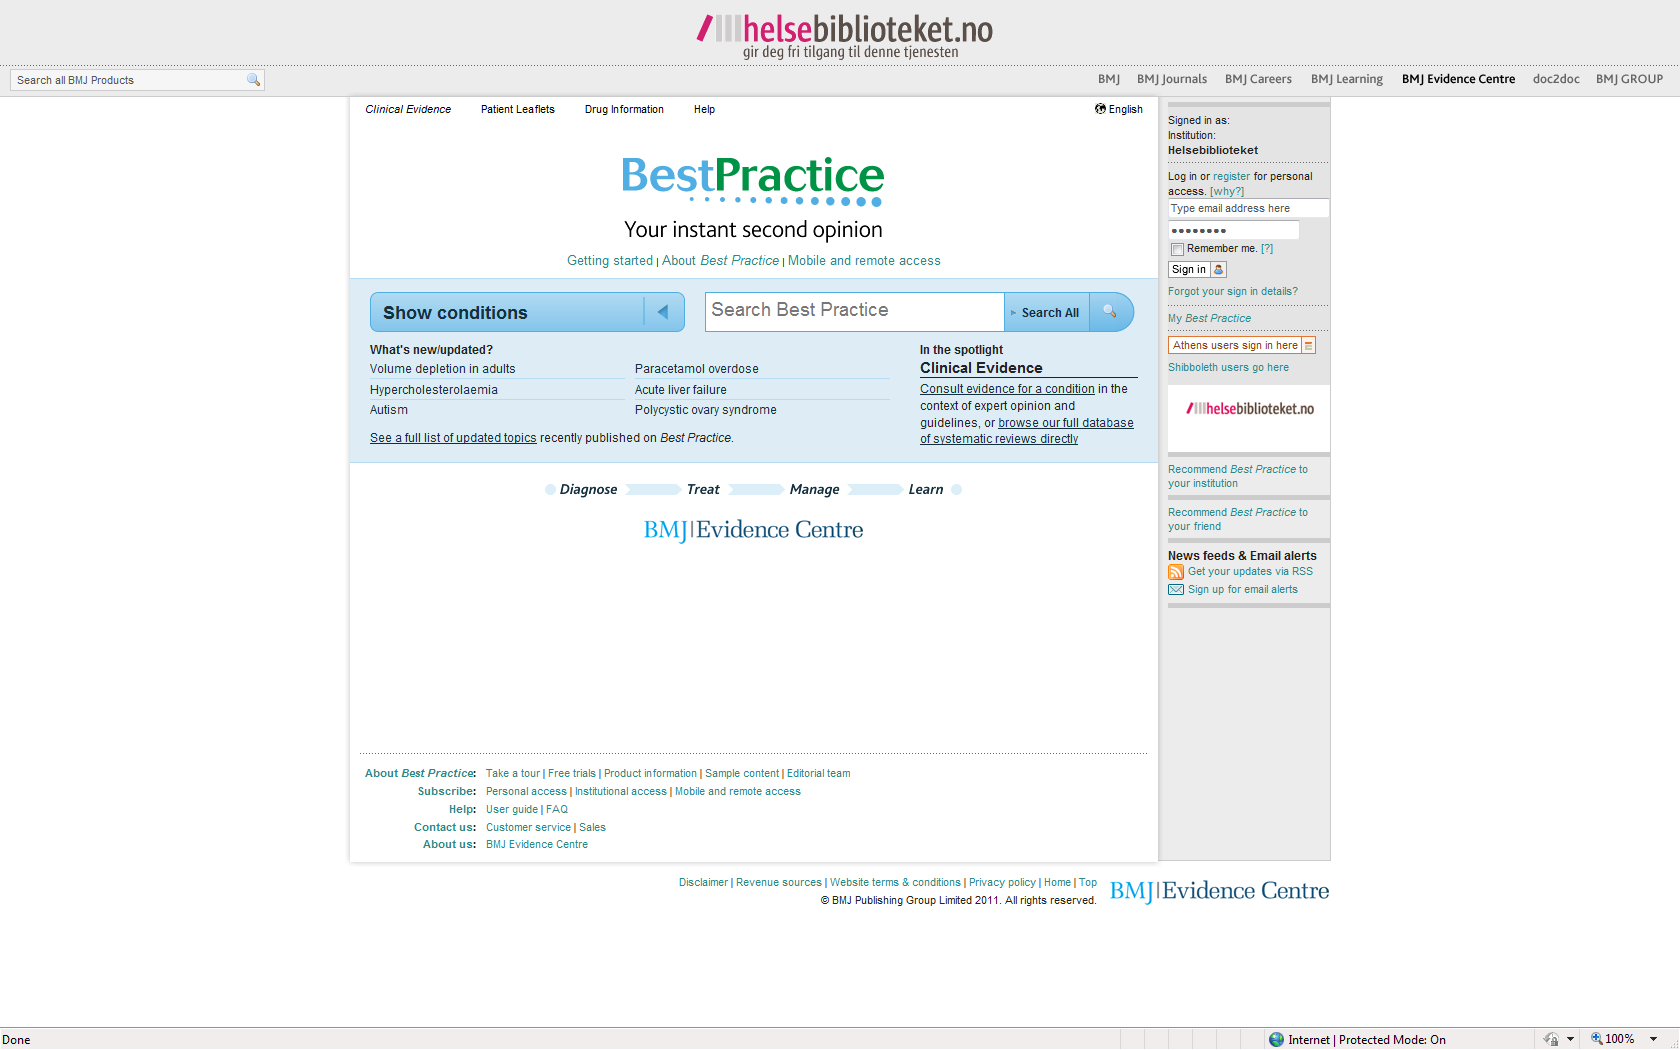Screen dimensions: 1680x1050
Task: Open the Take a tour footer link
Action: (513, 774)
